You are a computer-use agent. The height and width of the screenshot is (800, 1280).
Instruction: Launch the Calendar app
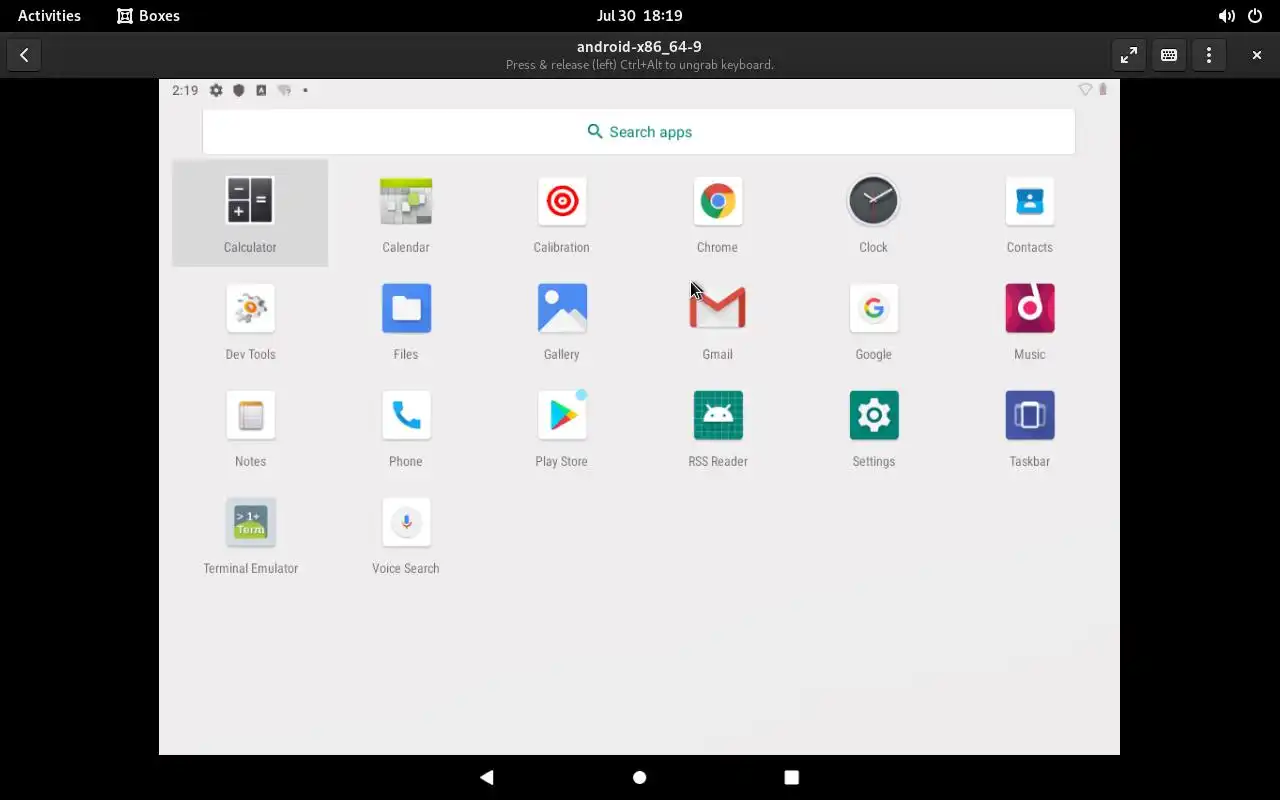pyautogui.click(x=406, y=213)
